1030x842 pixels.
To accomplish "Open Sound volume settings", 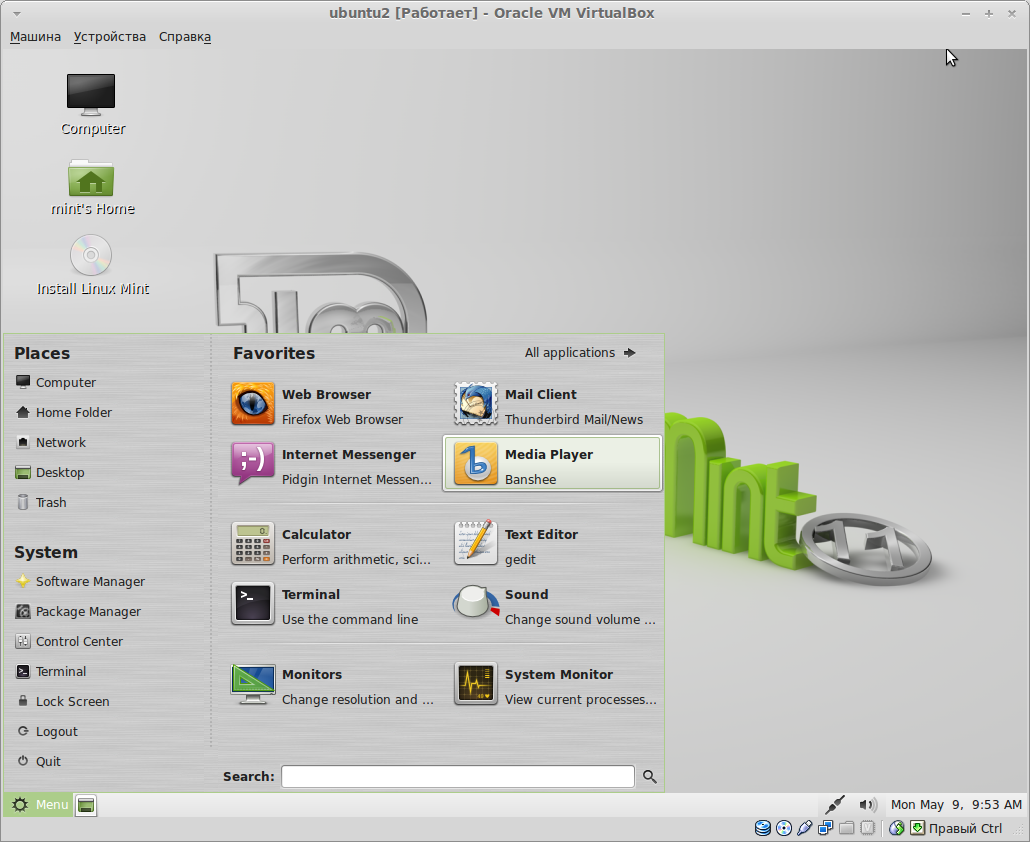I will [x=552, y=604].
